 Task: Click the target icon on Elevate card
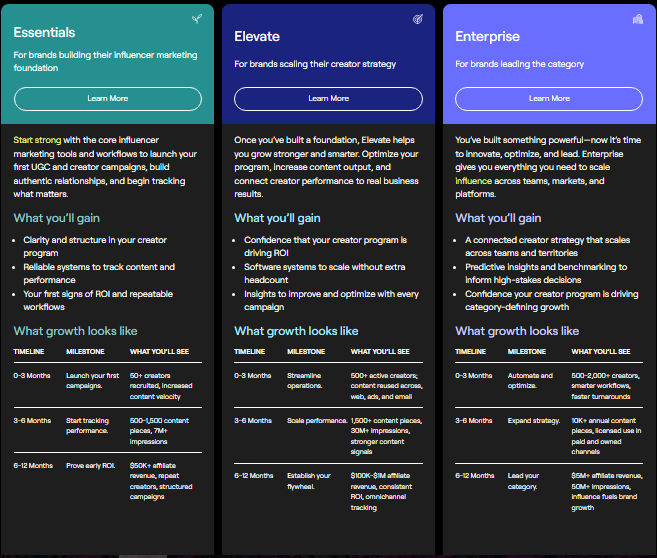point(418,19)
